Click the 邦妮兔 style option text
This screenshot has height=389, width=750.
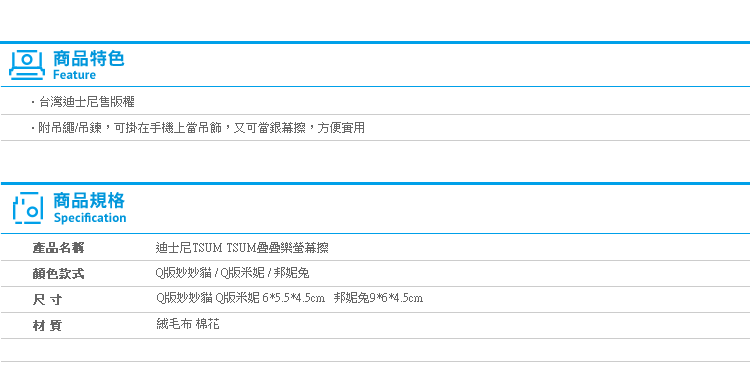coord(291,273)
